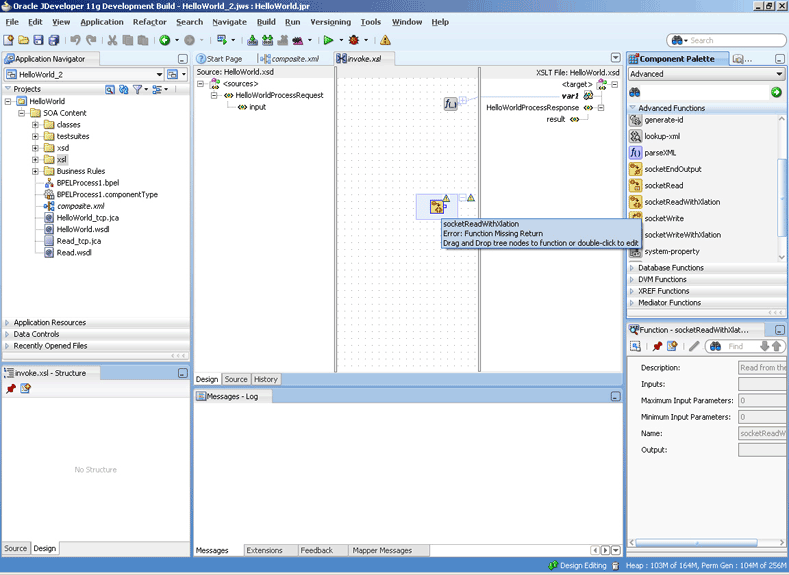Image resolution: width=789 pixels, height=575 pixels.
Task: Toggle the red pin in Function inspector
Action: tap(657, 346)
